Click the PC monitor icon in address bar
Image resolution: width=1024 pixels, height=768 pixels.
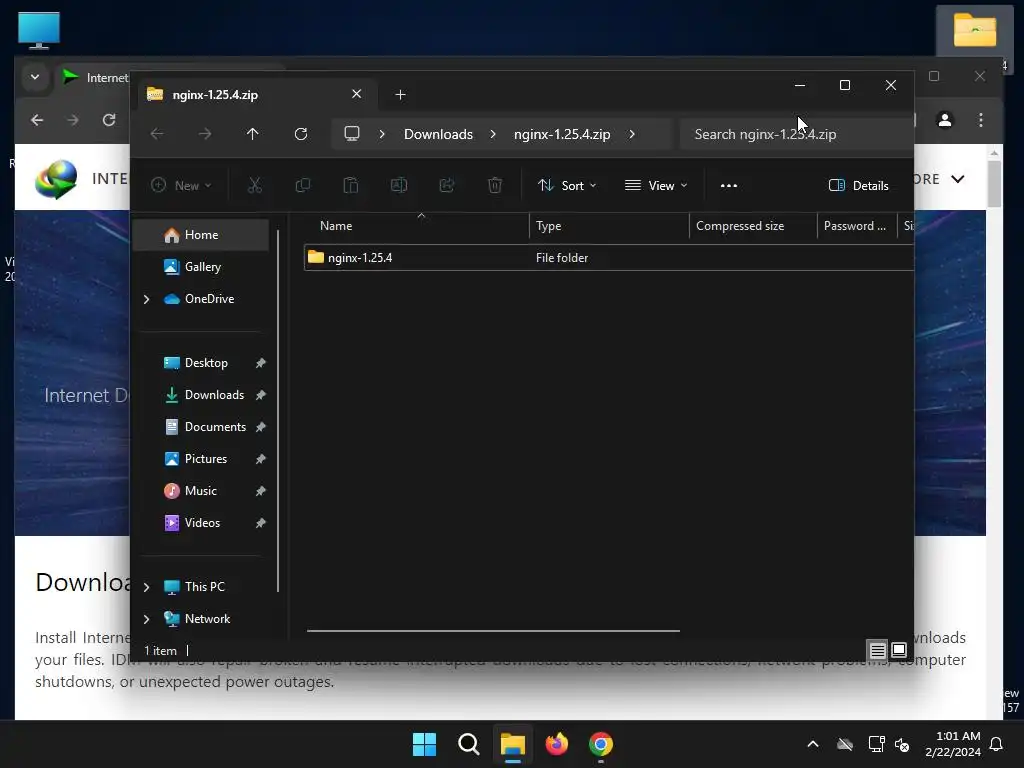point(352,134)
